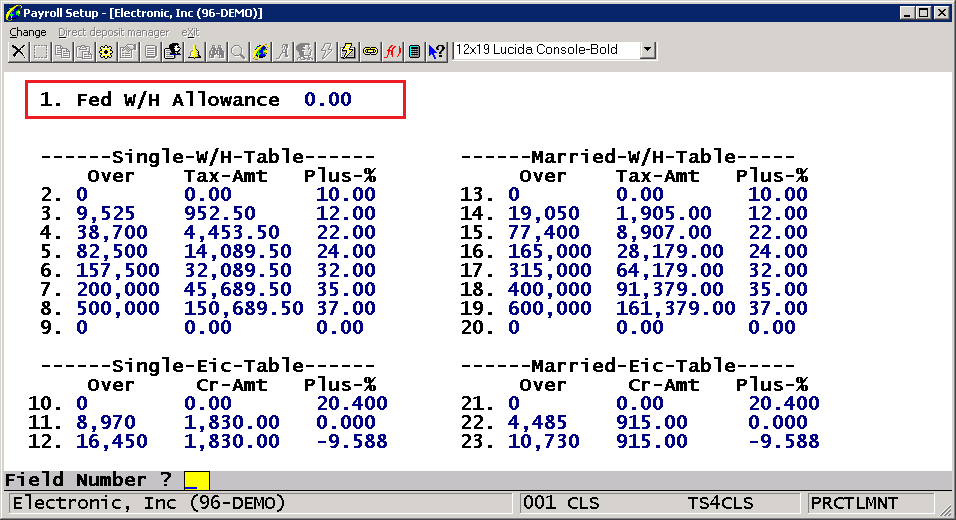Click the yellow chain link icon
The image size is (956, 520).
pyautogui.click(x=370, y=51)
